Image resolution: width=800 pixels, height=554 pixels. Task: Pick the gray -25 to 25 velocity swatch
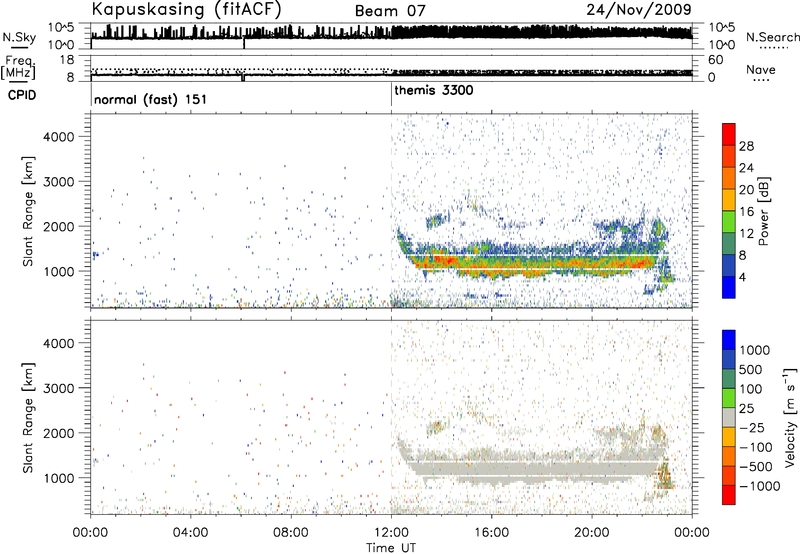[729, 417]
